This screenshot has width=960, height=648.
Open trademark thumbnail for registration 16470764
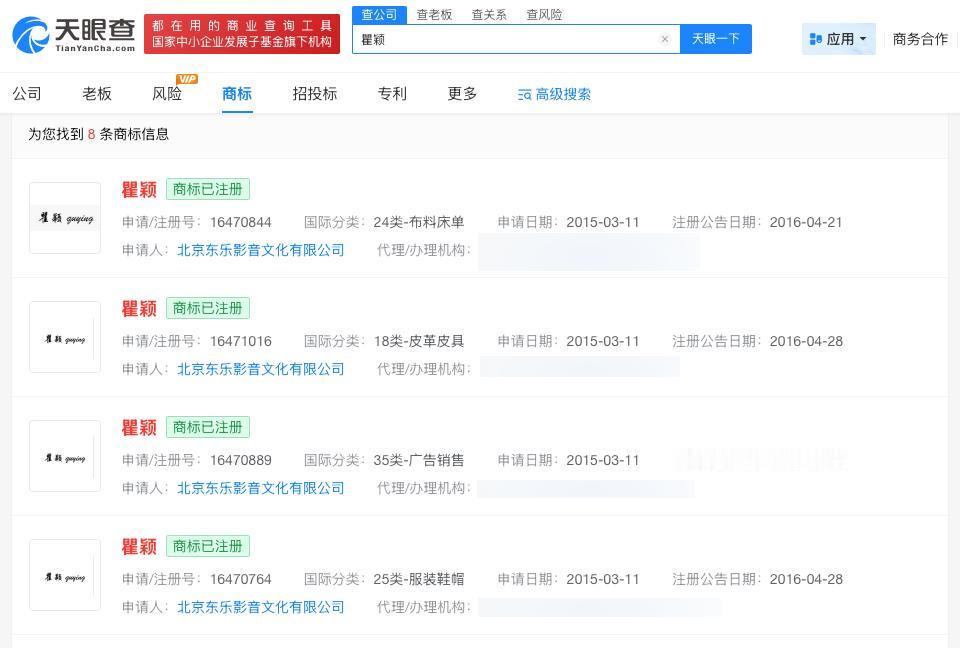(x=65, y=575)
